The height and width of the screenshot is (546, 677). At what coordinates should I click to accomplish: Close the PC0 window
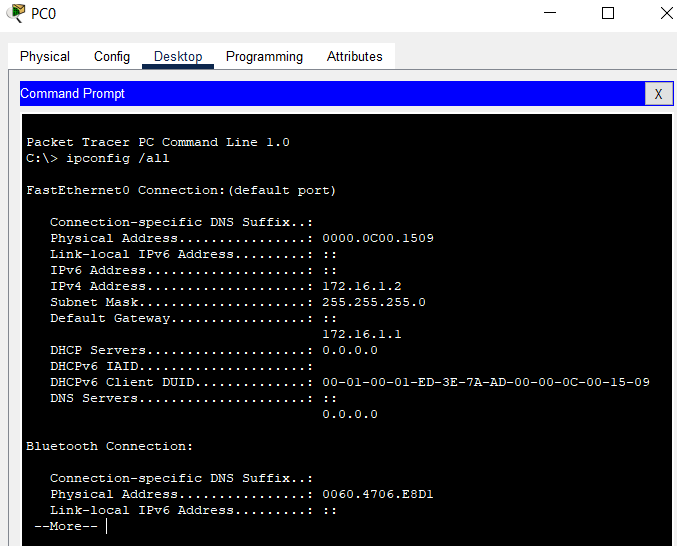667,13
